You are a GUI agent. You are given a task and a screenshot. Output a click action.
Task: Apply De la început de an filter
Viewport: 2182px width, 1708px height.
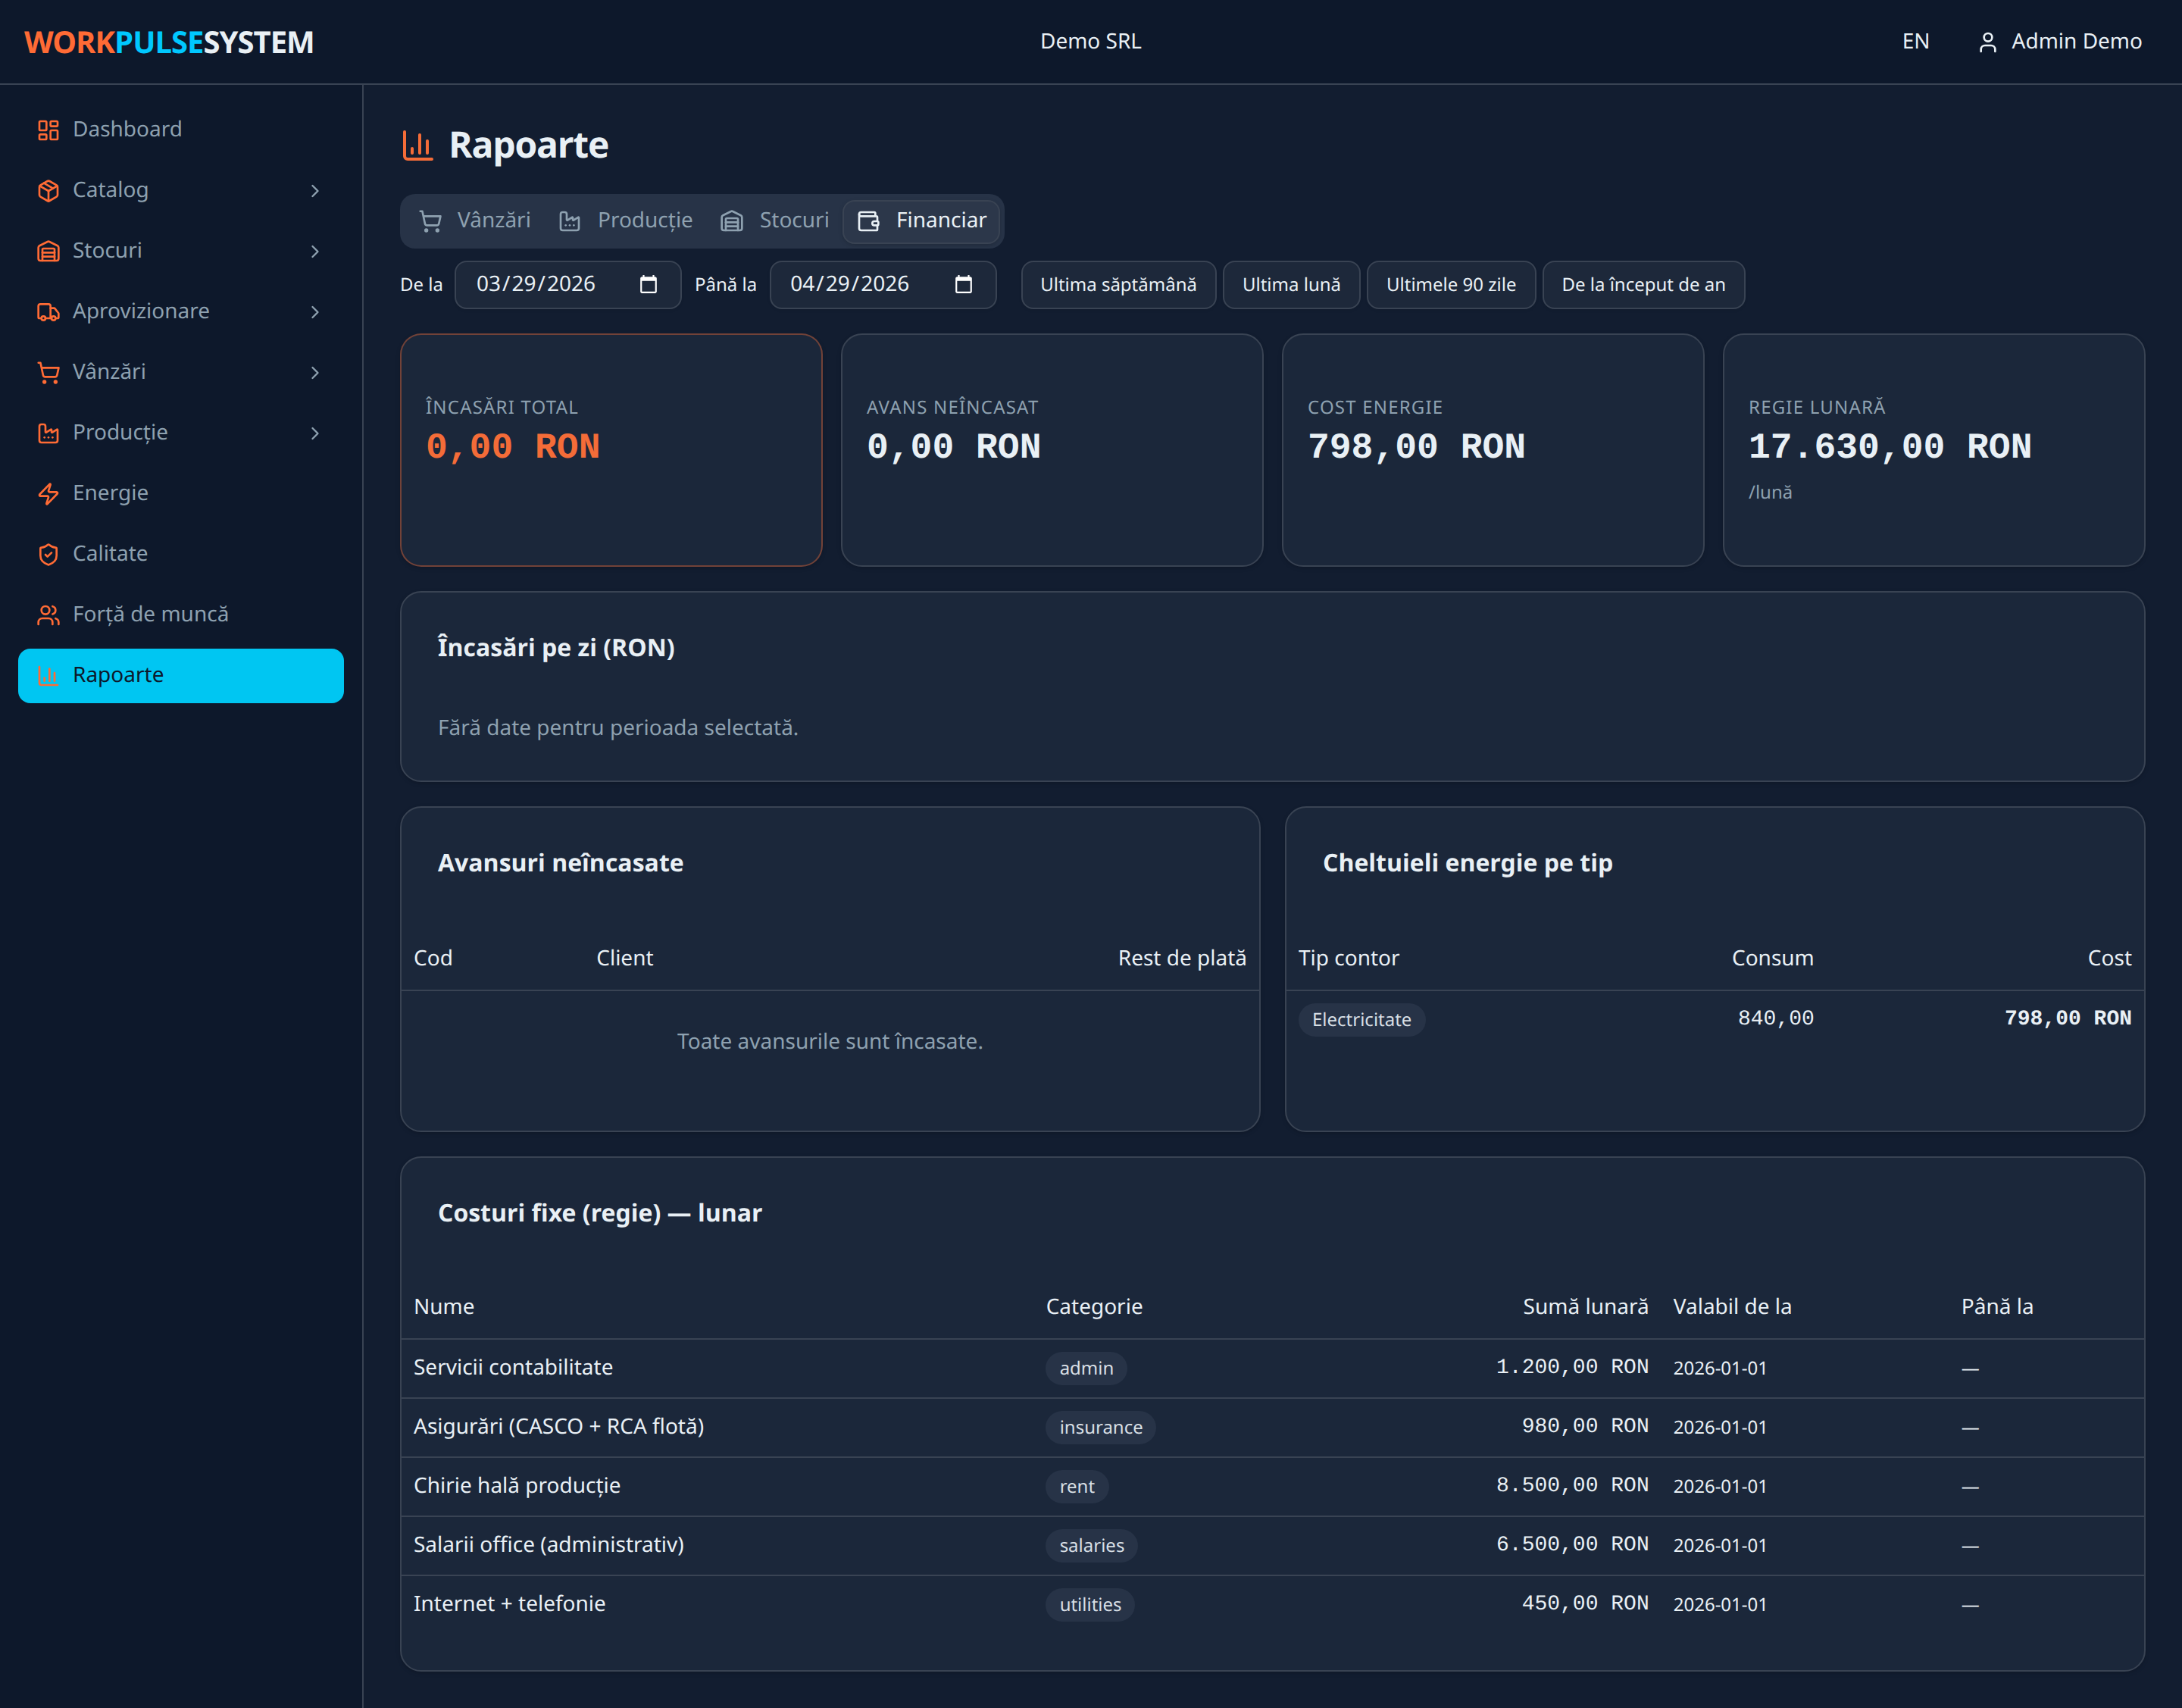click(x=1643, y=285)
